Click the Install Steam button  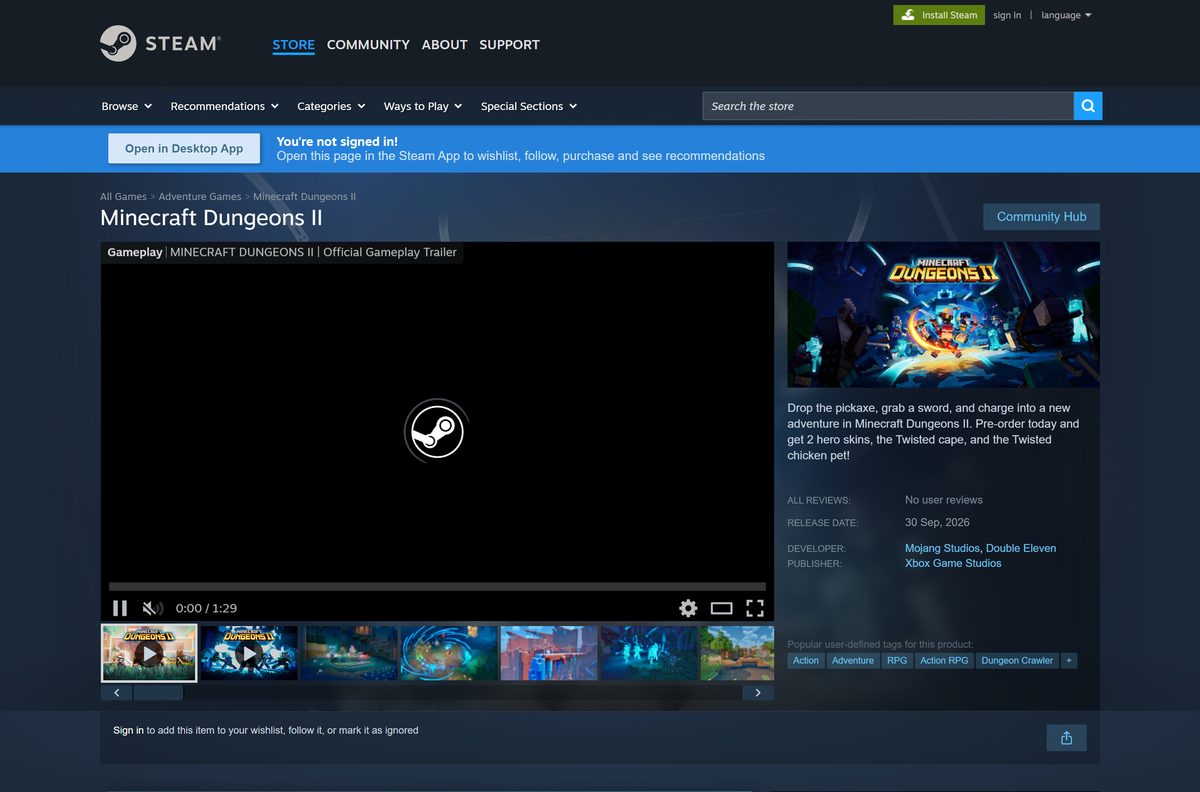tap(939, 15)
